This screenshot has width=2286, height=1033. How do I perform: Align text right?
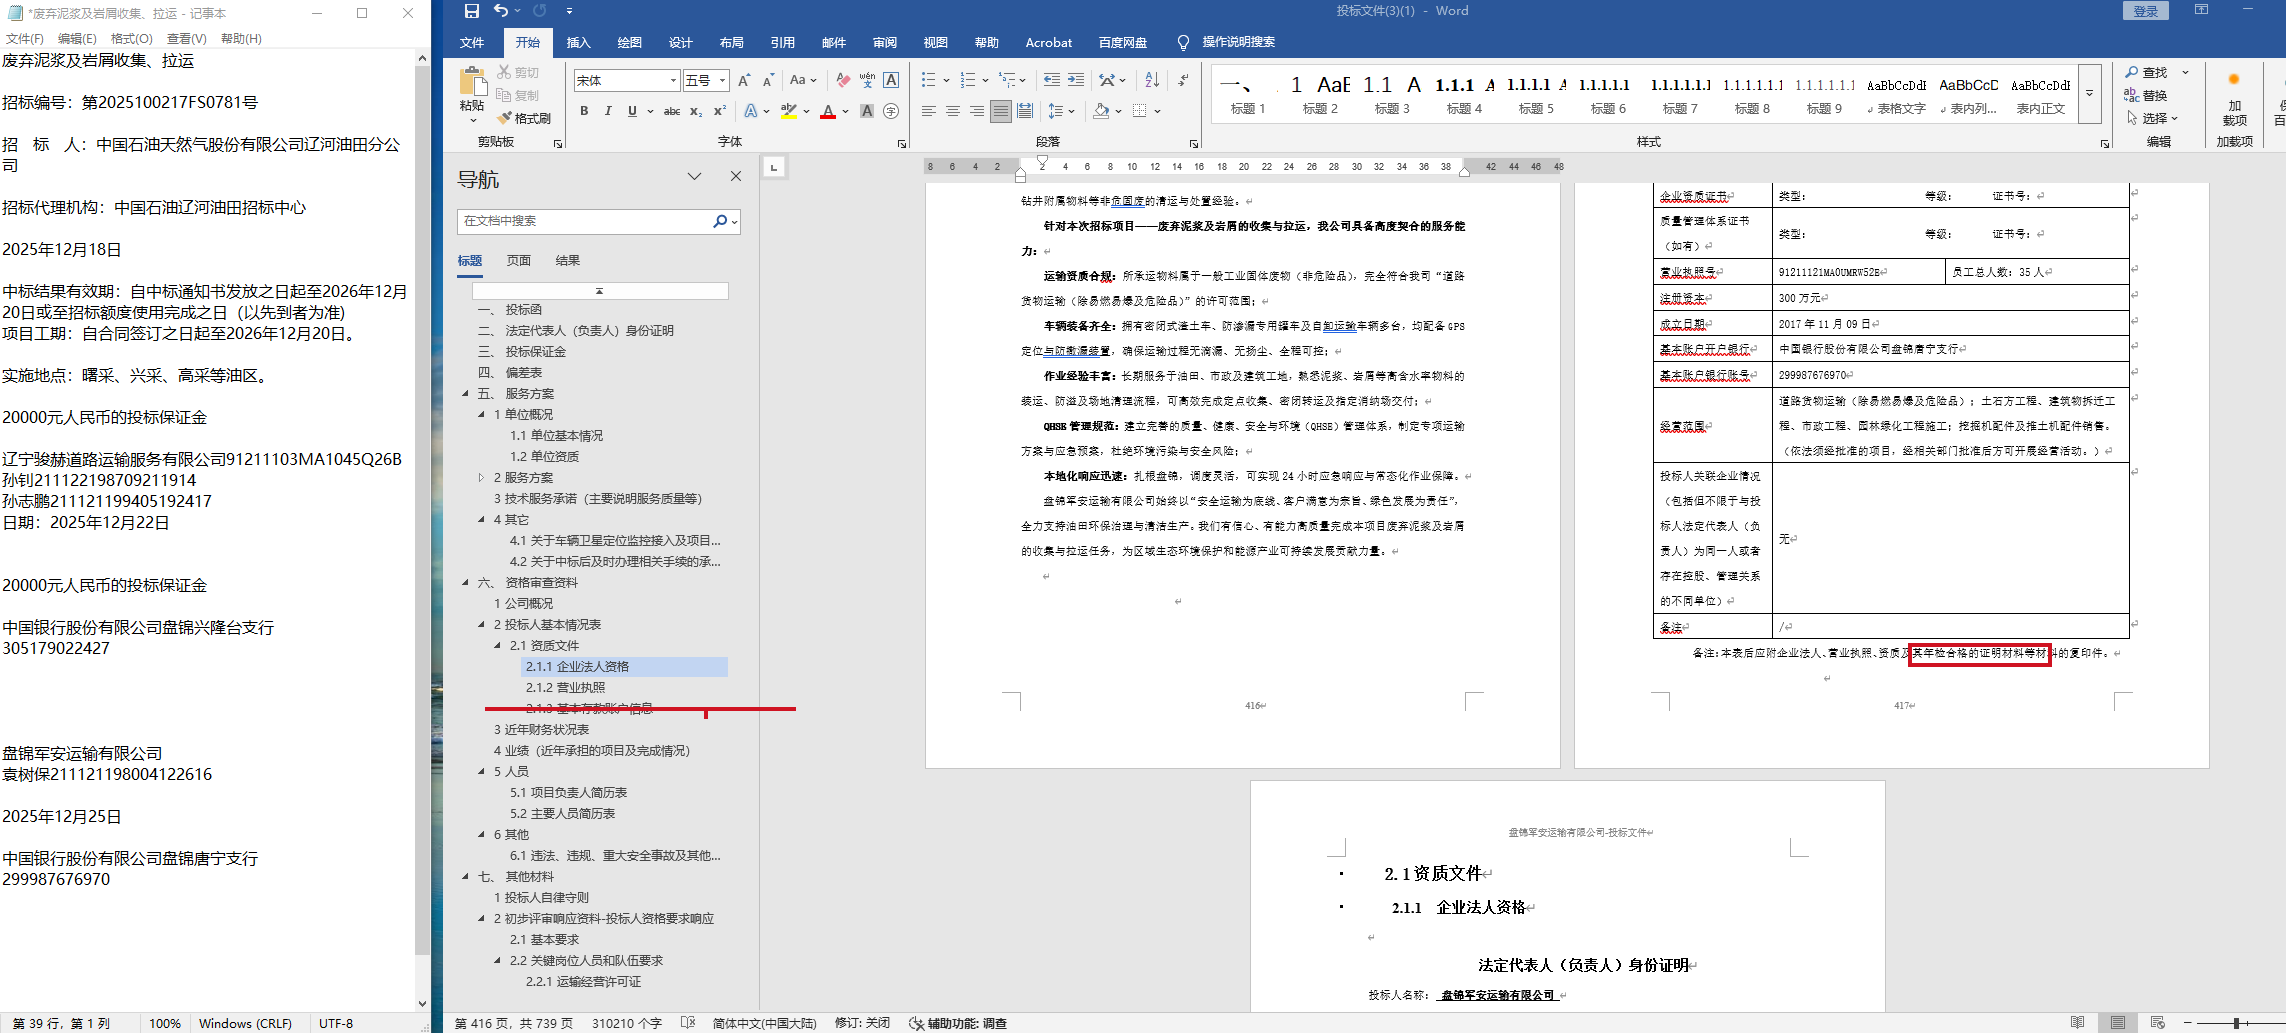coord(977,111)
